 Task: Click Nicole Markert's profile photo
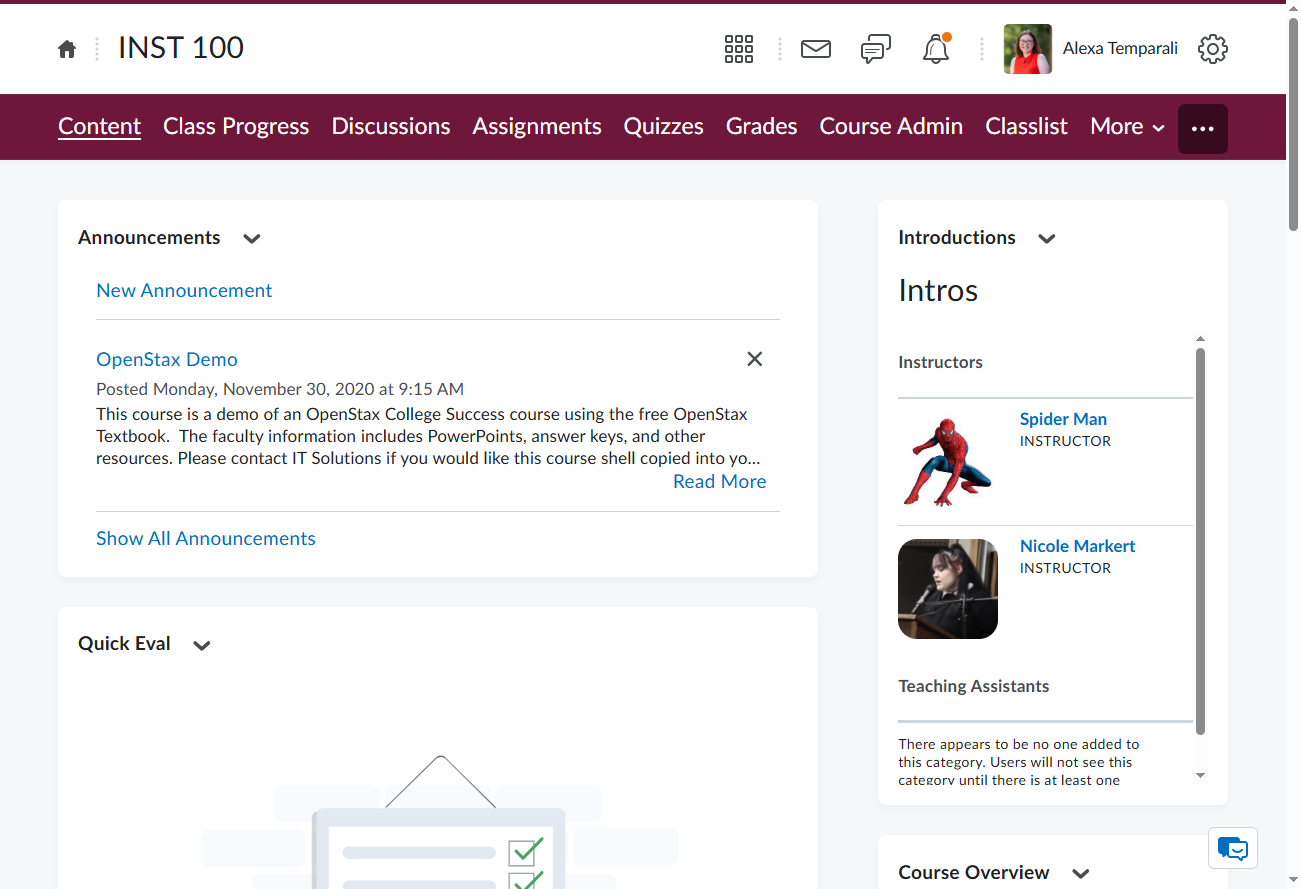[948, 589]
